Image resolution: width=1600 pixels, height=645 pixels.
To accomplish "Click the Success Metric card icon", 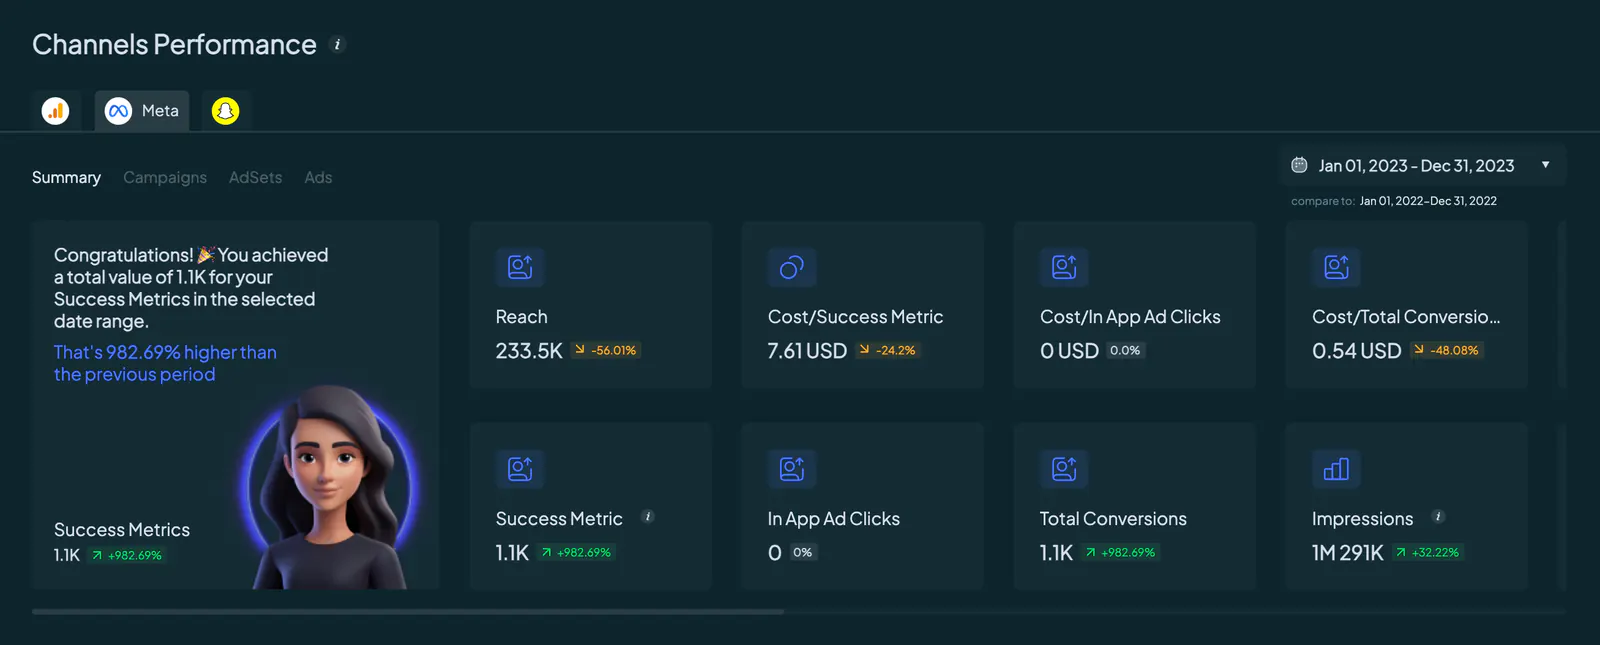I will click(x=520, y=469).
